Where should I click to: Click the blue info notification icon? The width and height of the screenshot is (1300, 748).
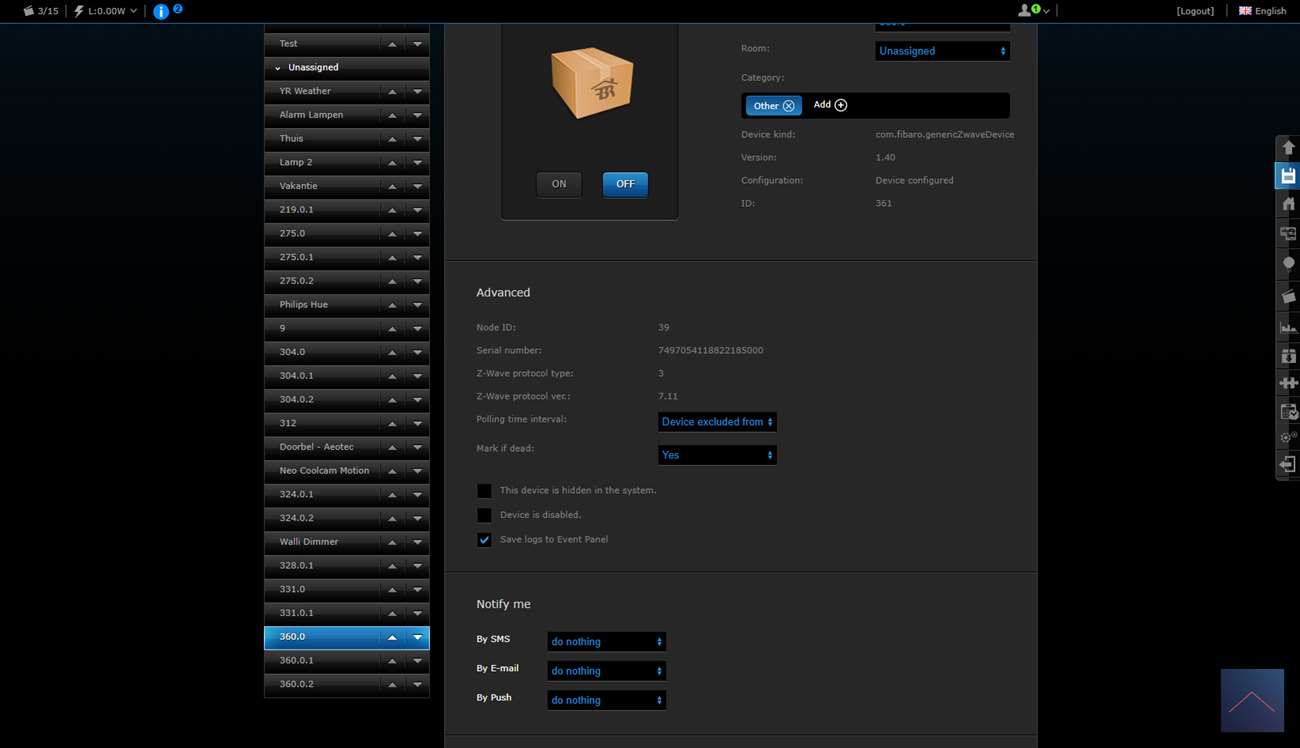161,12
